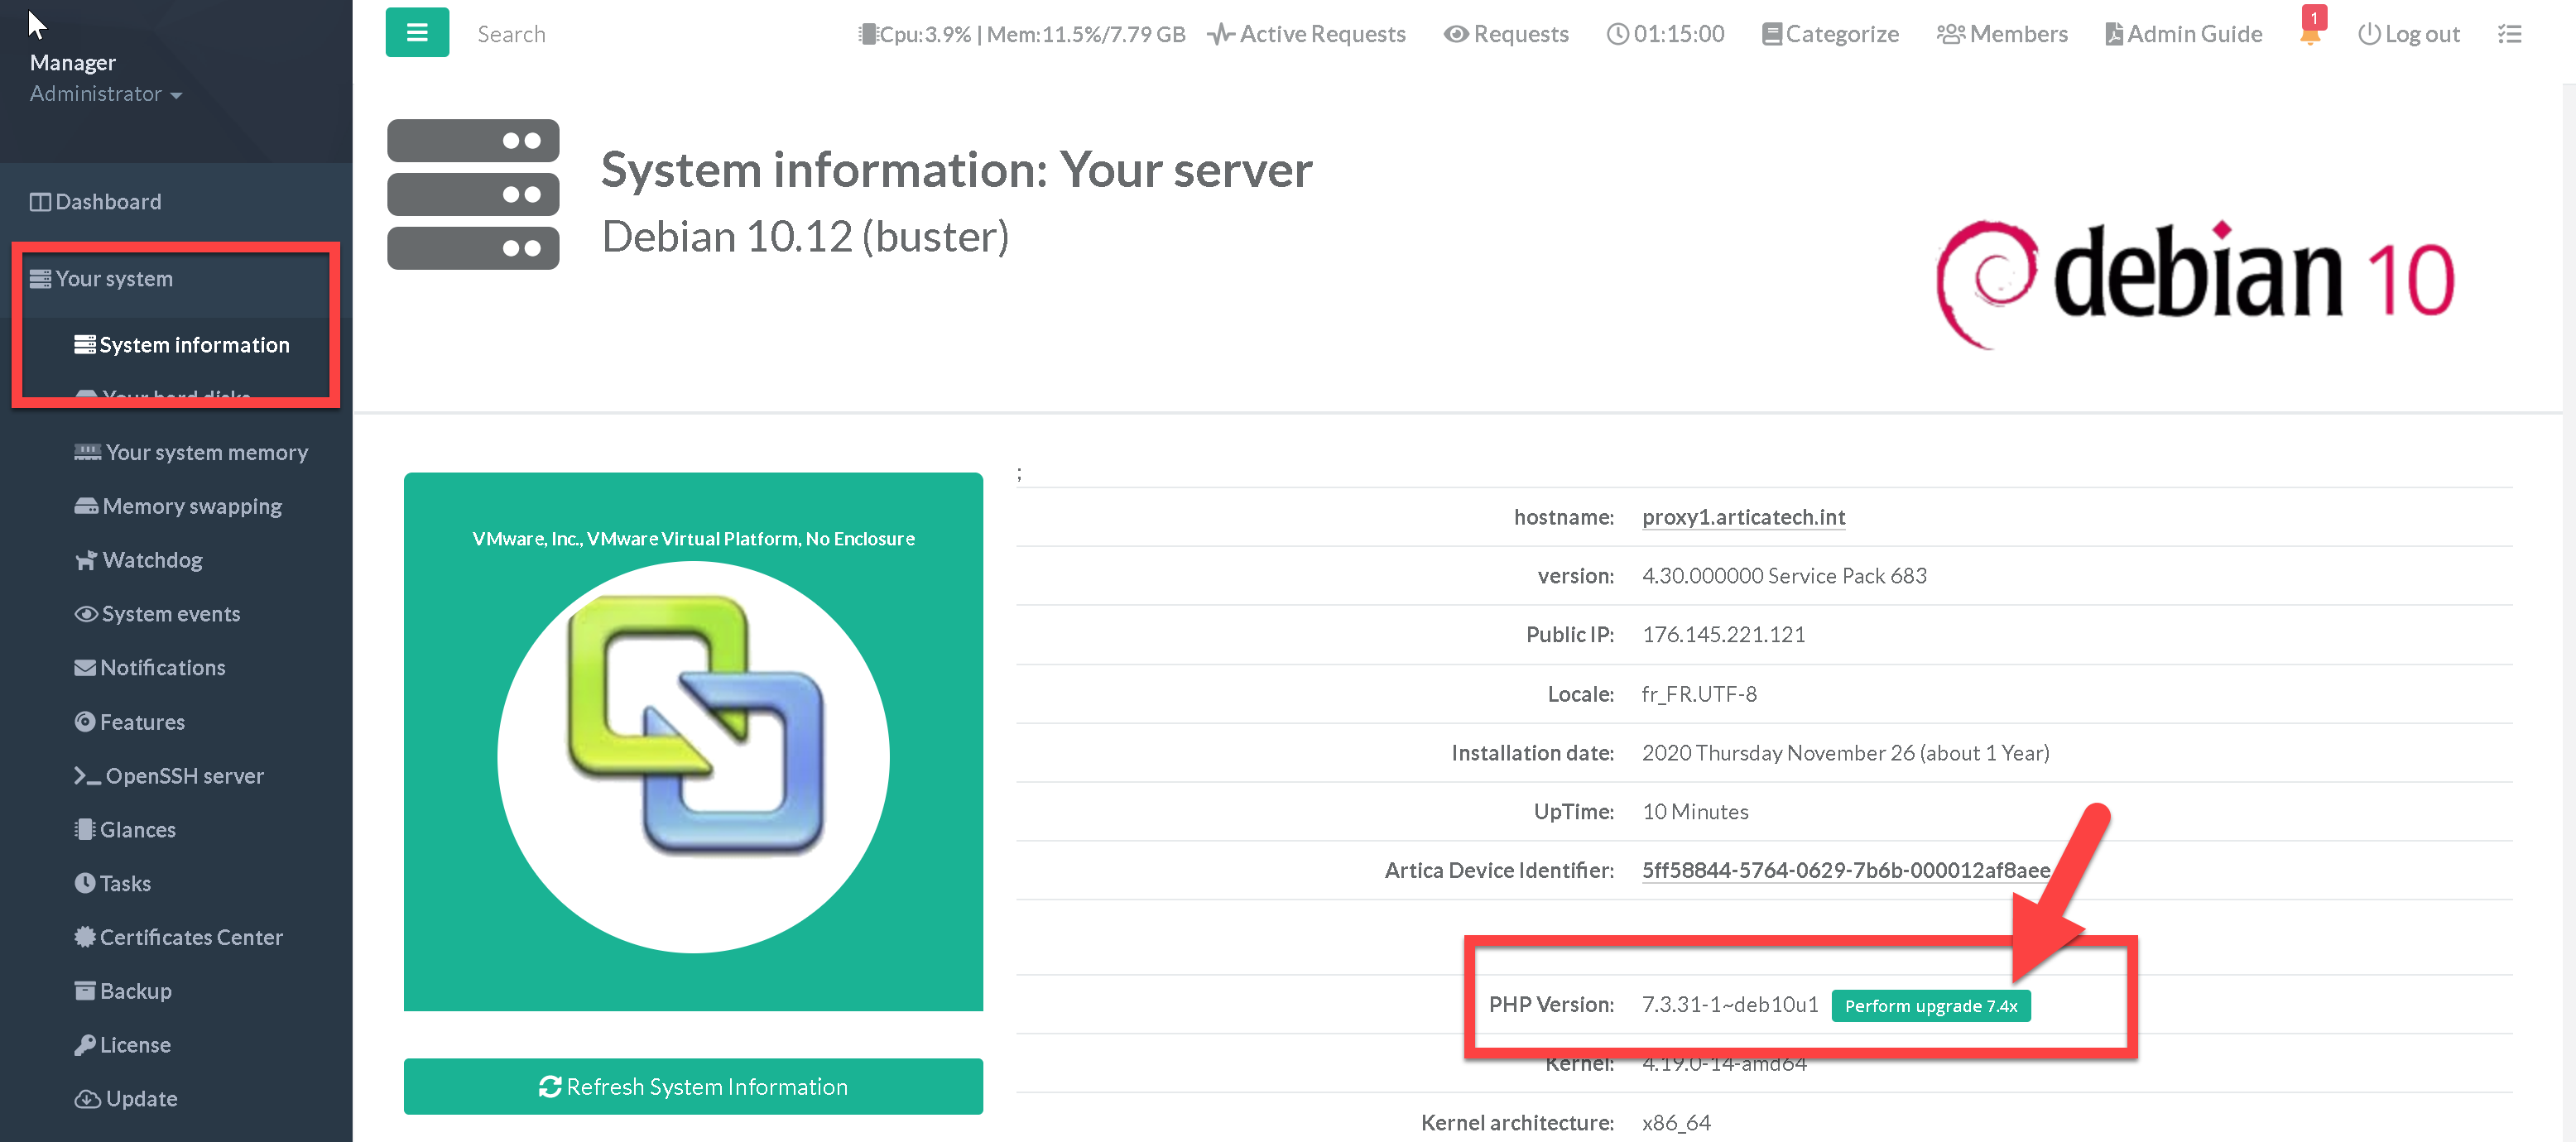This screenshot has height=1142, width=2576.
Task: Click the Log out power icon
Action: pyautogui.click(x=2408, y=34)
